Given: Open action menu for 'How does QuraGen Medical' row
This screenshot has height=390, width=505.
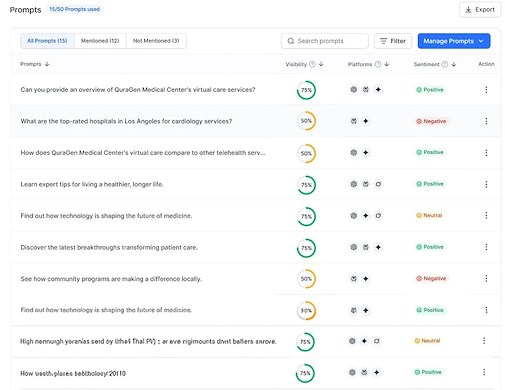Looking at the screenshot, I should point(486,153).
